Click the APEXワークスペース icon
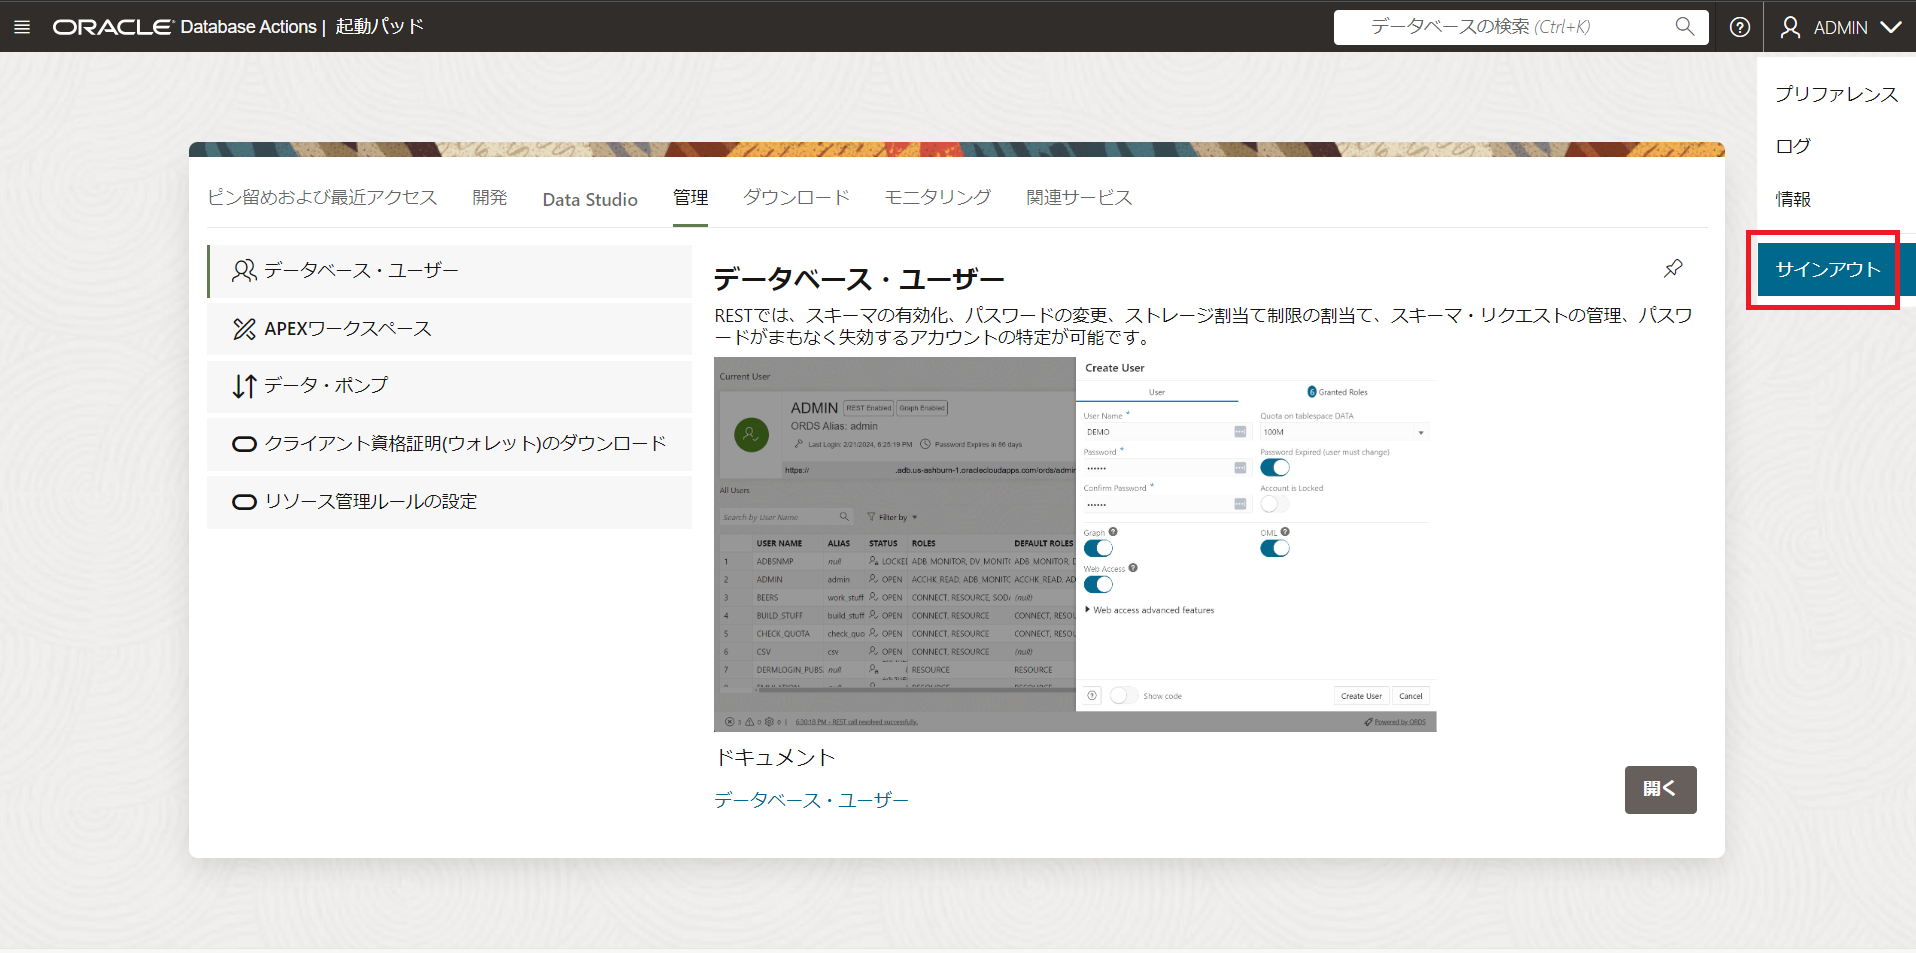1916x953 pixels. tap(244, 329)
